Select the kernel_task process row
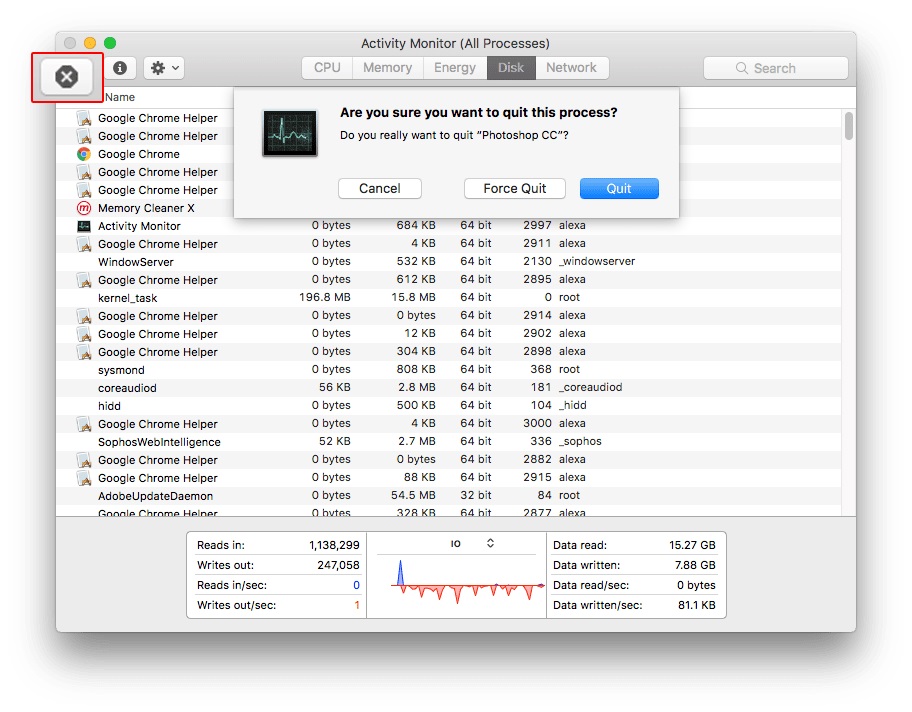The height and width of the screenshot is (712, 912). coord(448,298)
